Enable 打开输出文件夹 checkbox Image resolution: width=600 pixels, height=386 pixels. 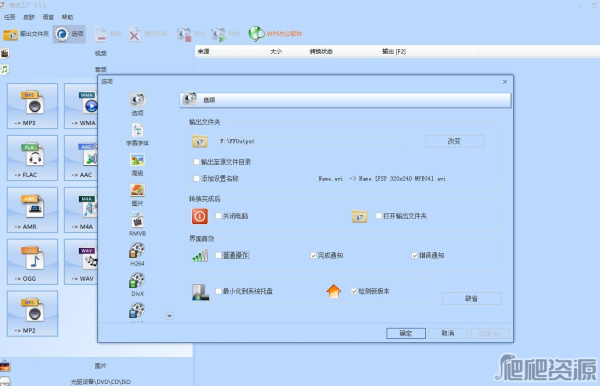pyautogui.click(x=379, y=216)
